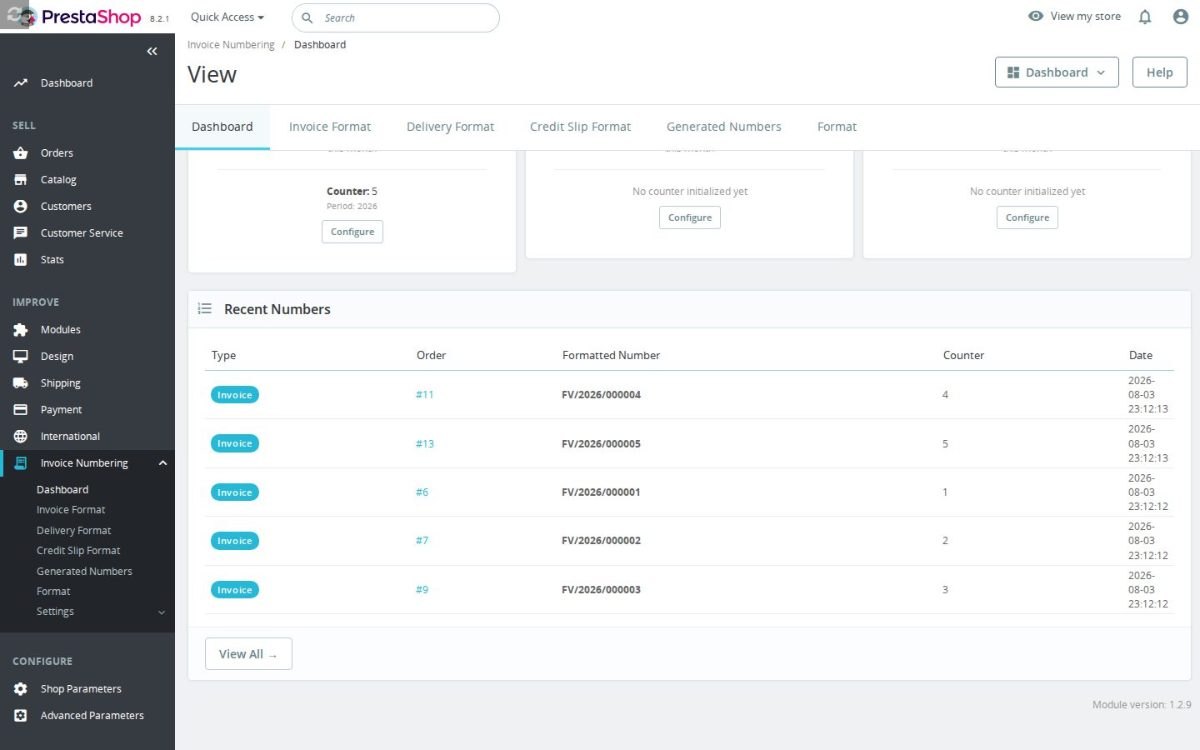The height and width of the screenshot is (750, 1200).
Task: Open Invoice Format in sidebar submenu
Action: pyautogui.click(x=71, y=510)
